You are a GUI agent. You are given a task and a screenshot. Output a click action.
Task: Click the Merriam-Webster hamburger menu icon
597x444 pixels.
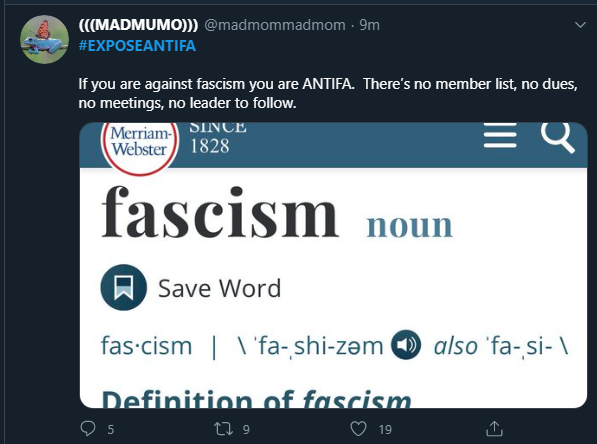[500, 135]
